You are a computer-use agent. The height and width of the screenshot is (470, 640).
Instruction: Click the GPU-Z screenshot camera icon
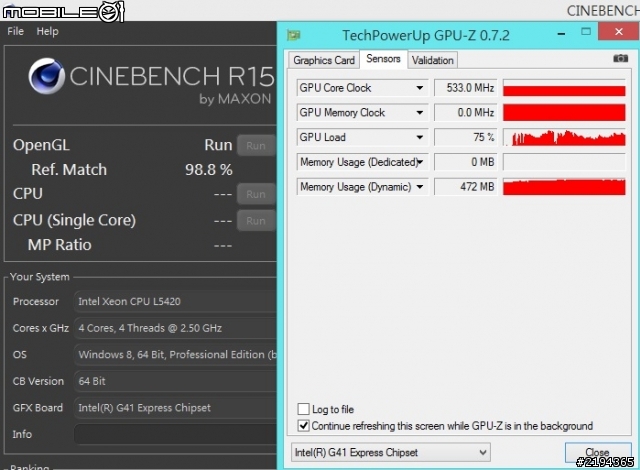(620, 58)
